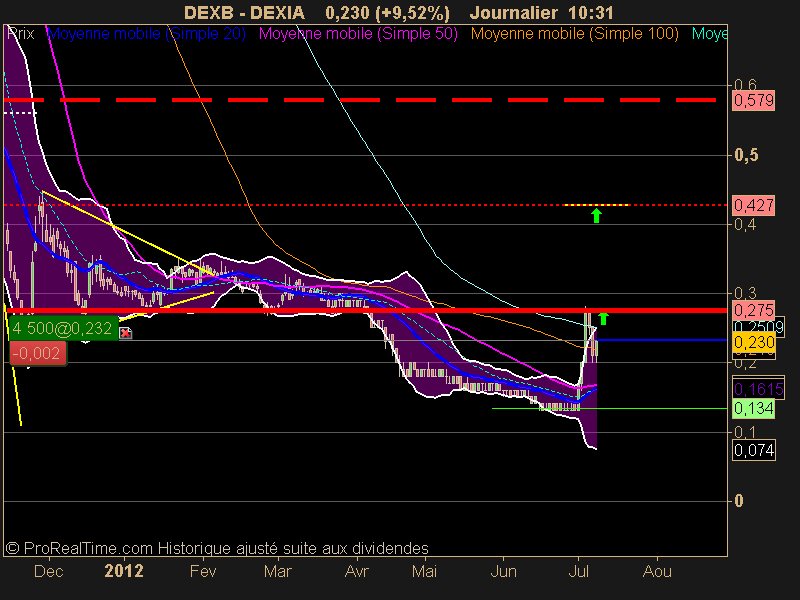Open Moyenne mobile (Simple 50) indicator settings
Image resolution: width=800 pixels, height=600 pixels.
click(358, 34)
